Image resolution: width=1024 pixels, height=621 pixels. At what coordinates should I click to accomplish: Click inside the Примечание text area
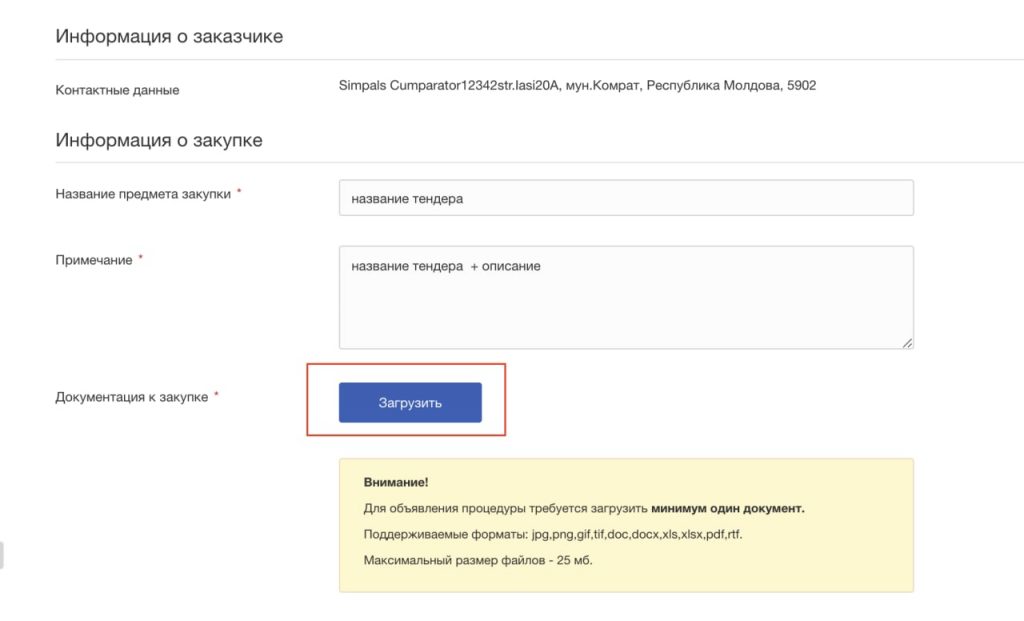[x=626, y=298]
